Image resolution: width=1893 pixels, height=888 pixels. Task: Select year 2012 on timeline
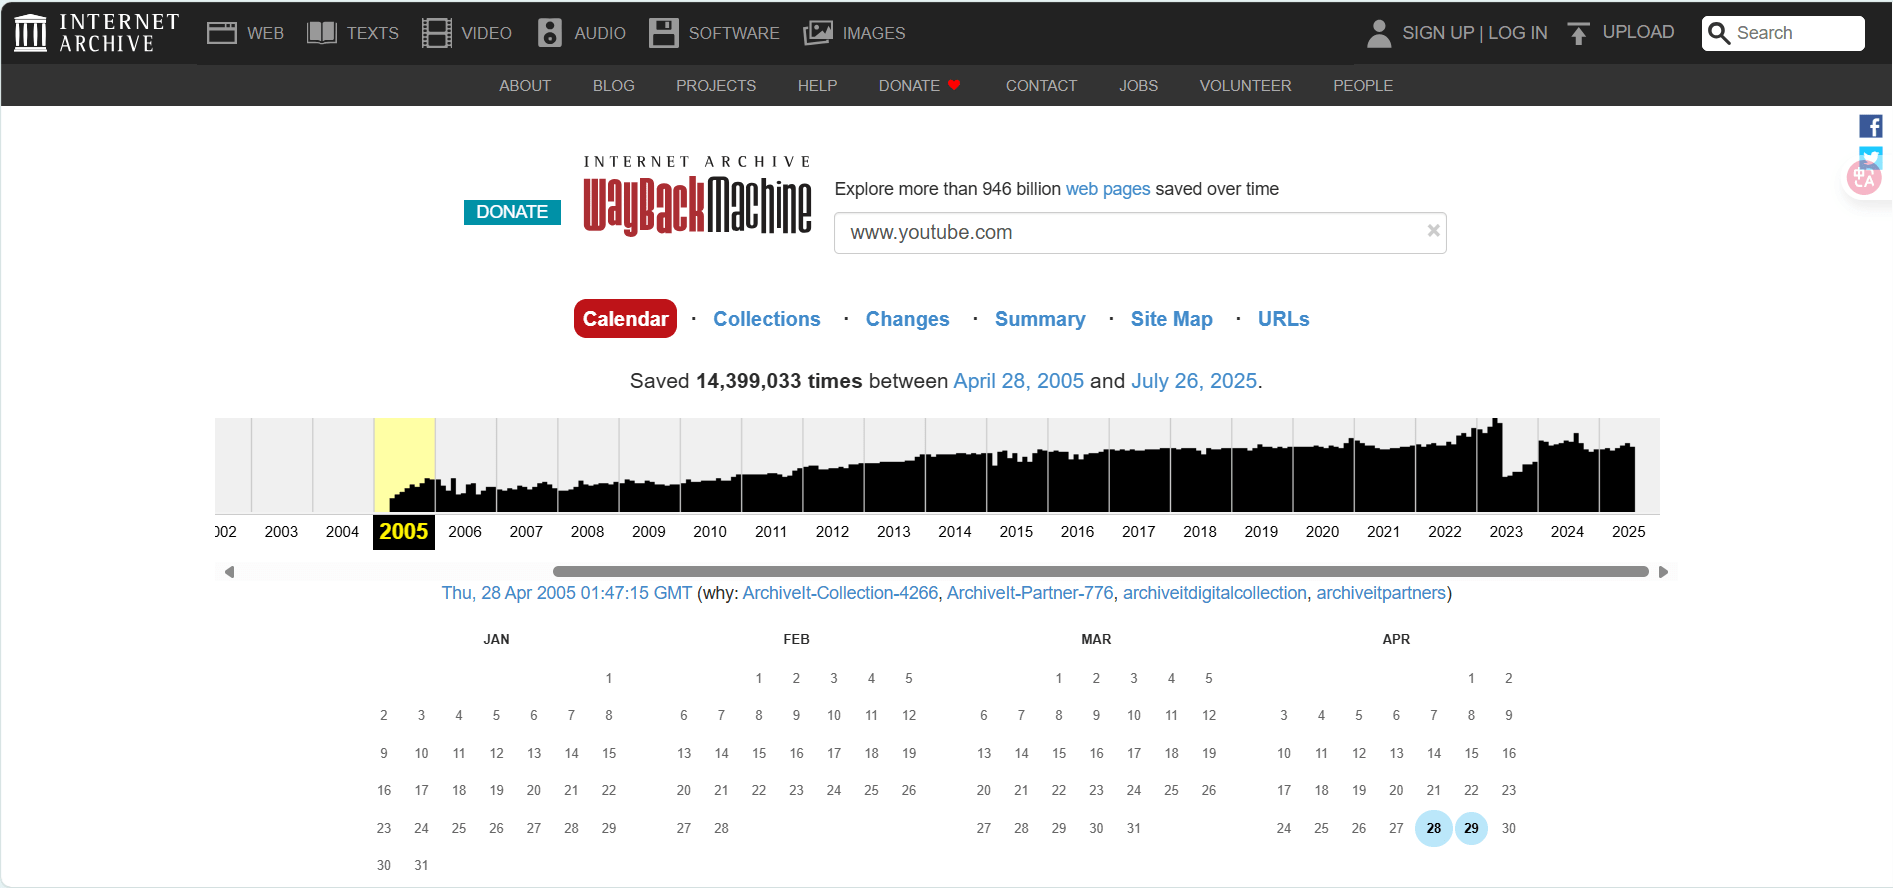pos(832,532)
